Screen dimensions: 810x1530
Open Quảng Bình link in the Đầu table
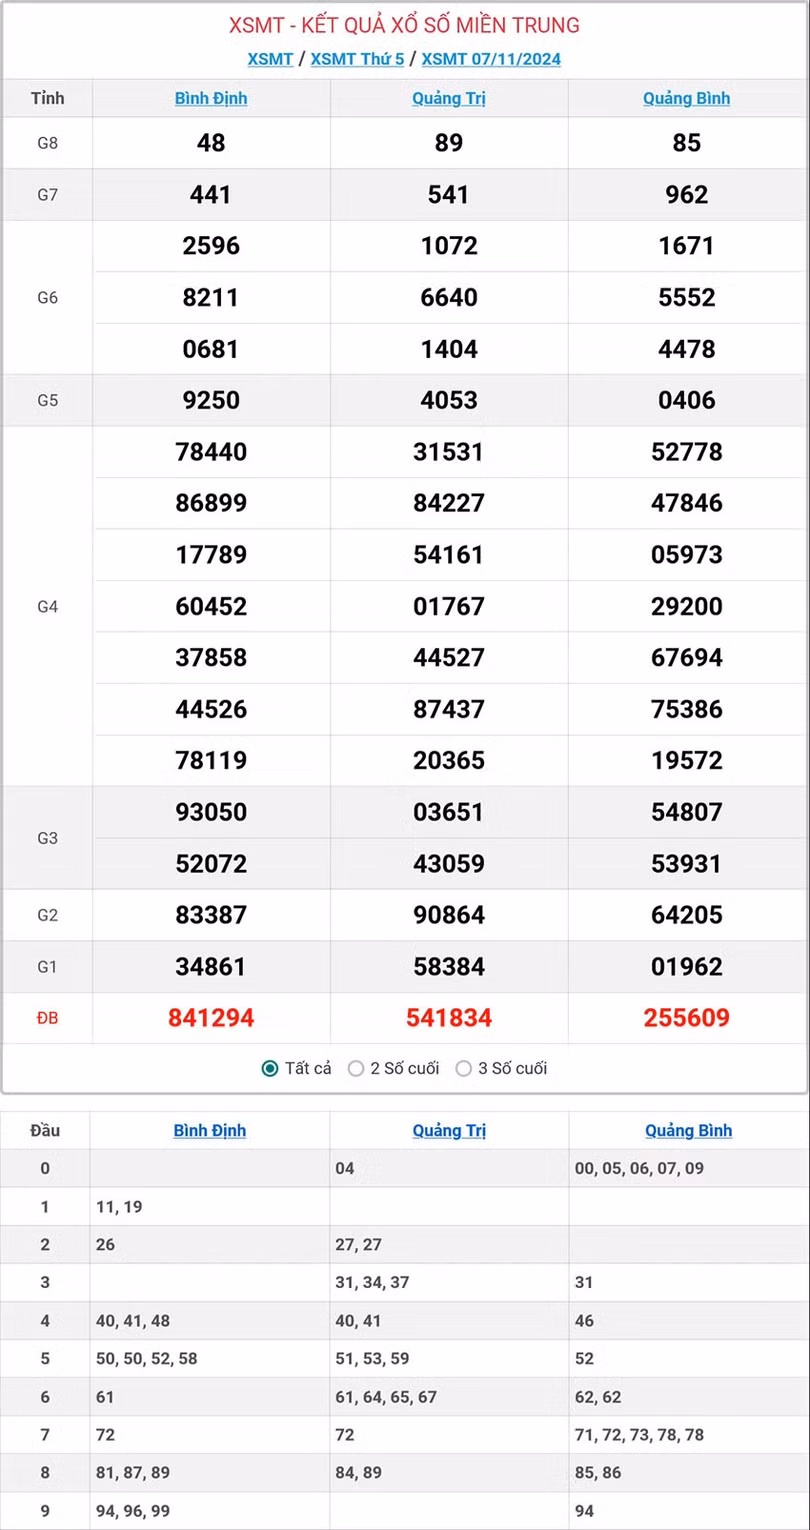[688, 1131]
